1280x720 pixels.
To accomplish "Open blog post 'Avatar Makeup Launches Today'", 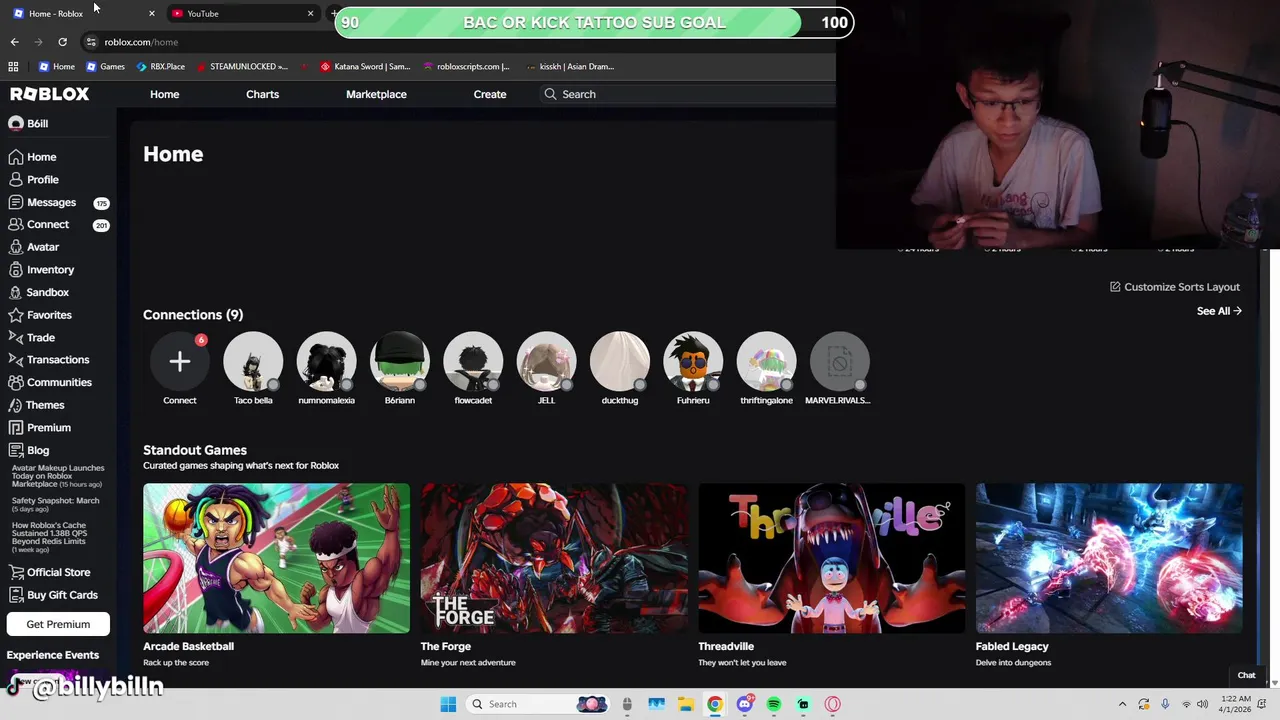I will (58, 476).
